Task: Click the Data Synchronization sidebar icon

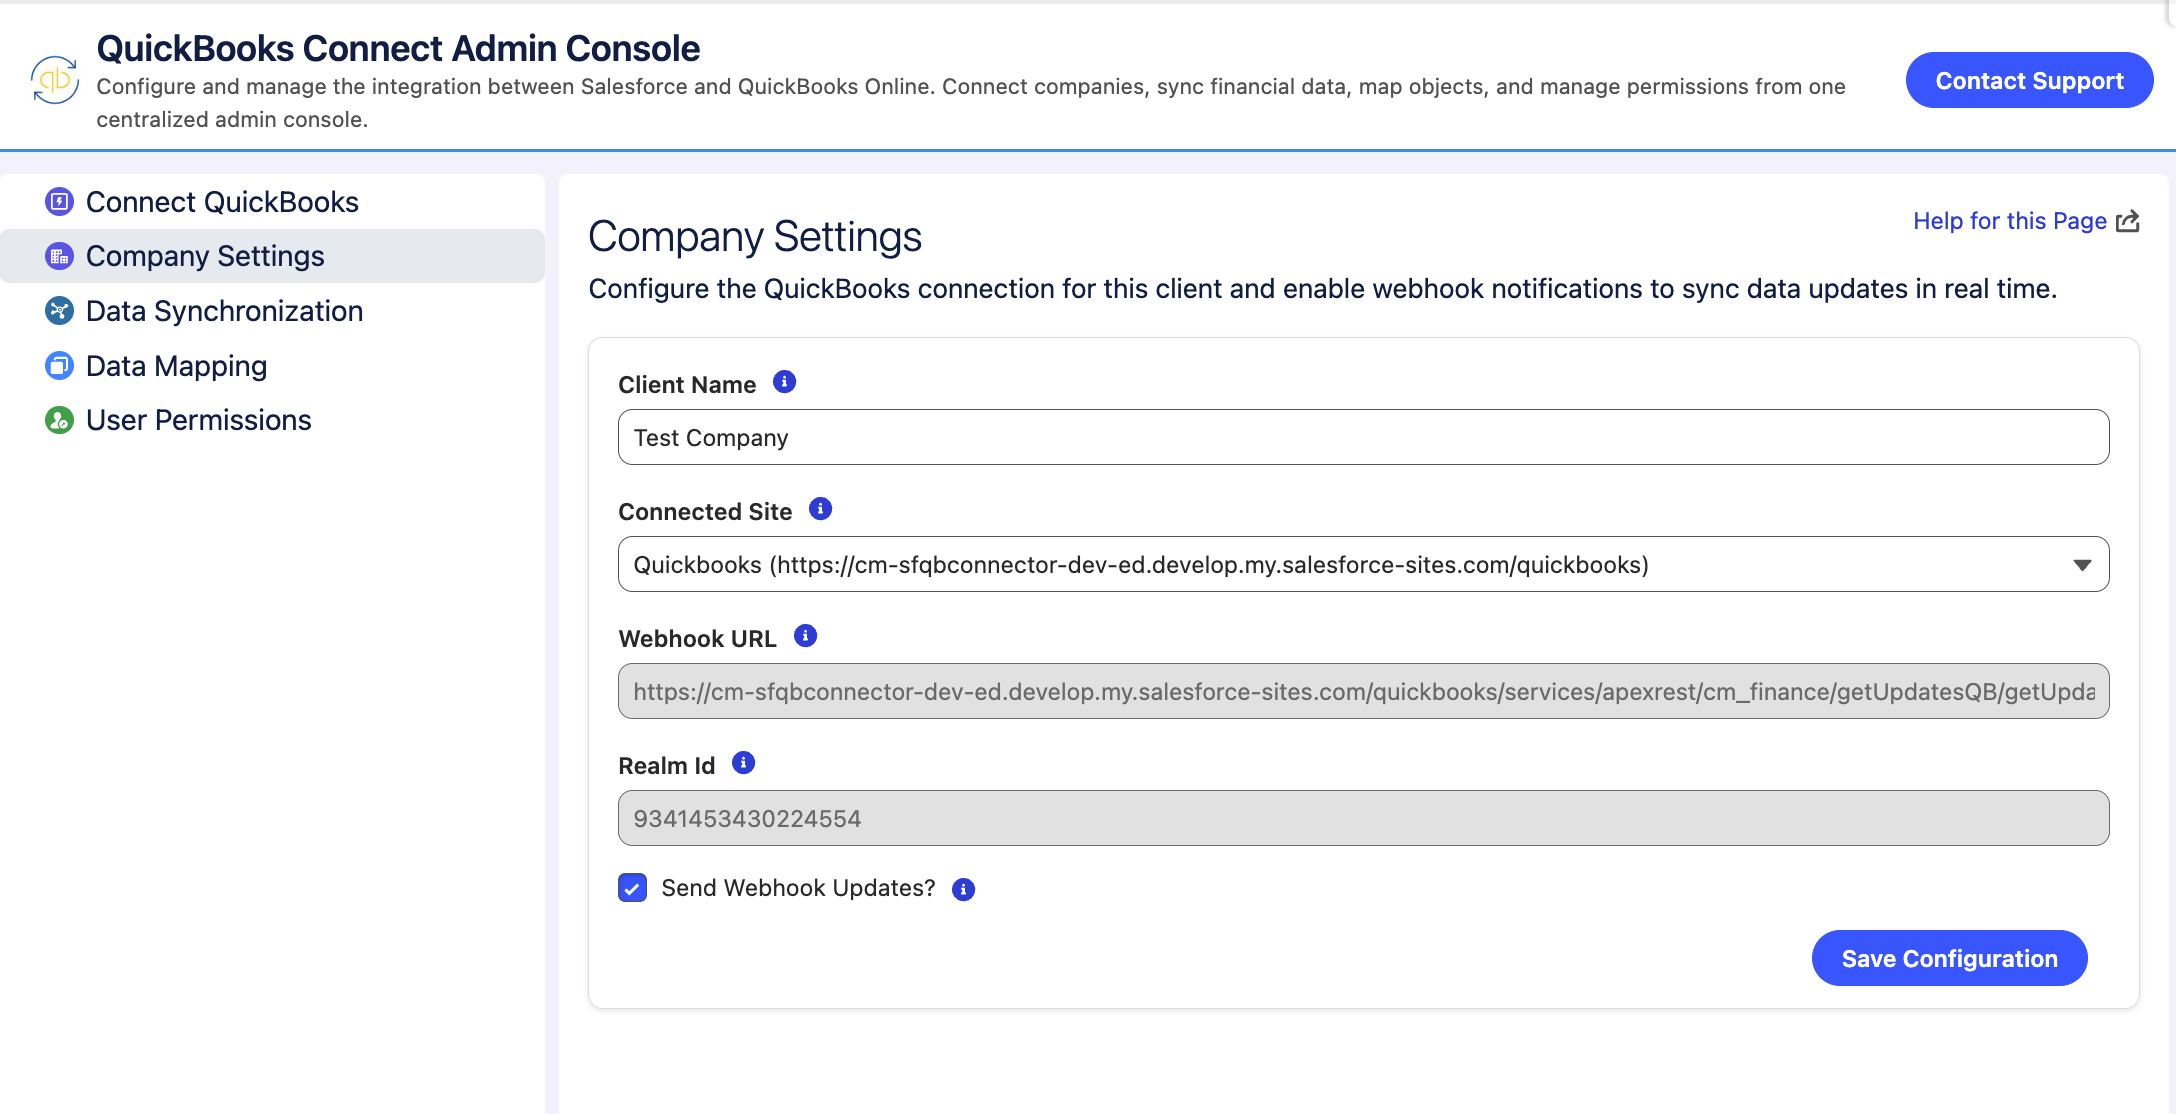Action: tap(60, 311)
